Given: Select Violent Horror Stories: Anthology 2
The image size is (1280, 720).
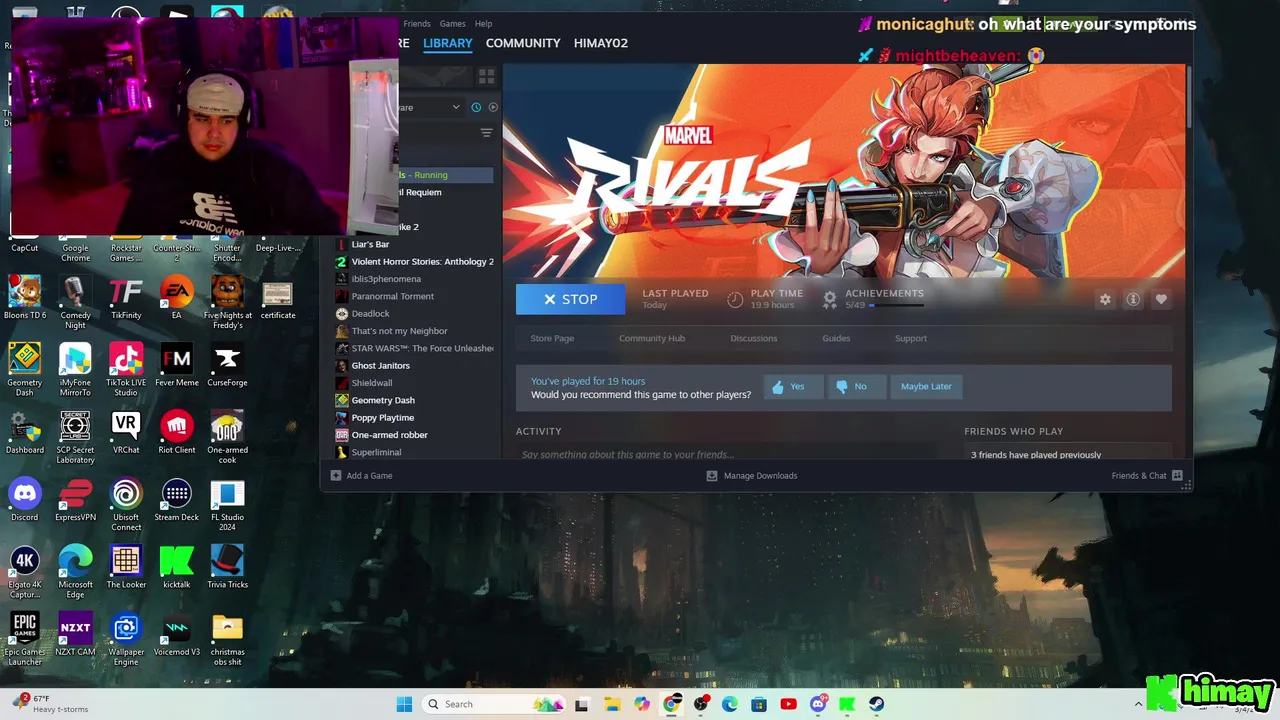Looking at the screenshot, I should (x=415, y=262).
